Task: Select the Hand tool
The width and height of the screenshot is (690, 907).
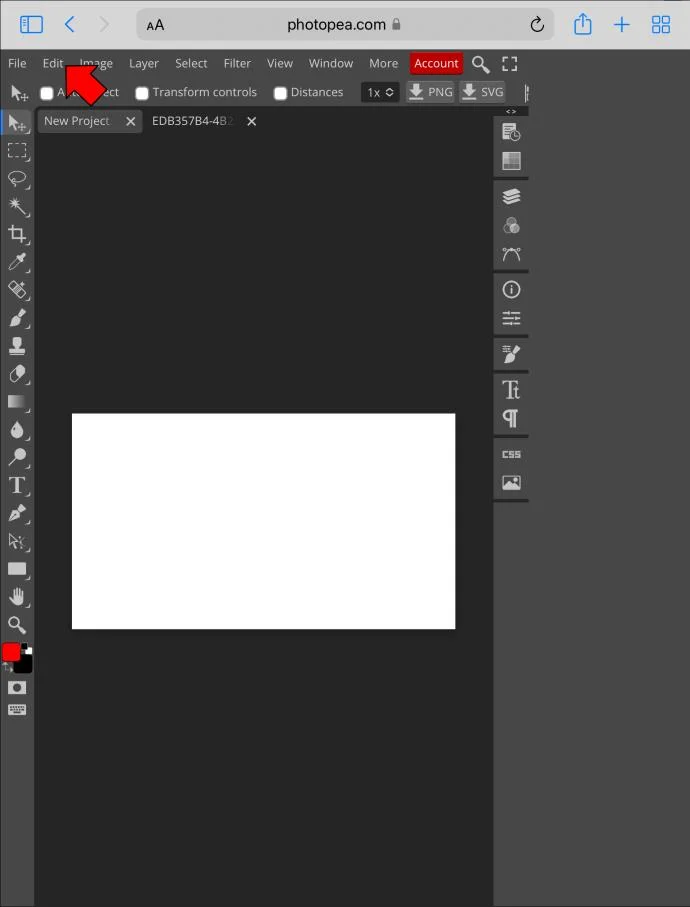Action: pos(17,596)
